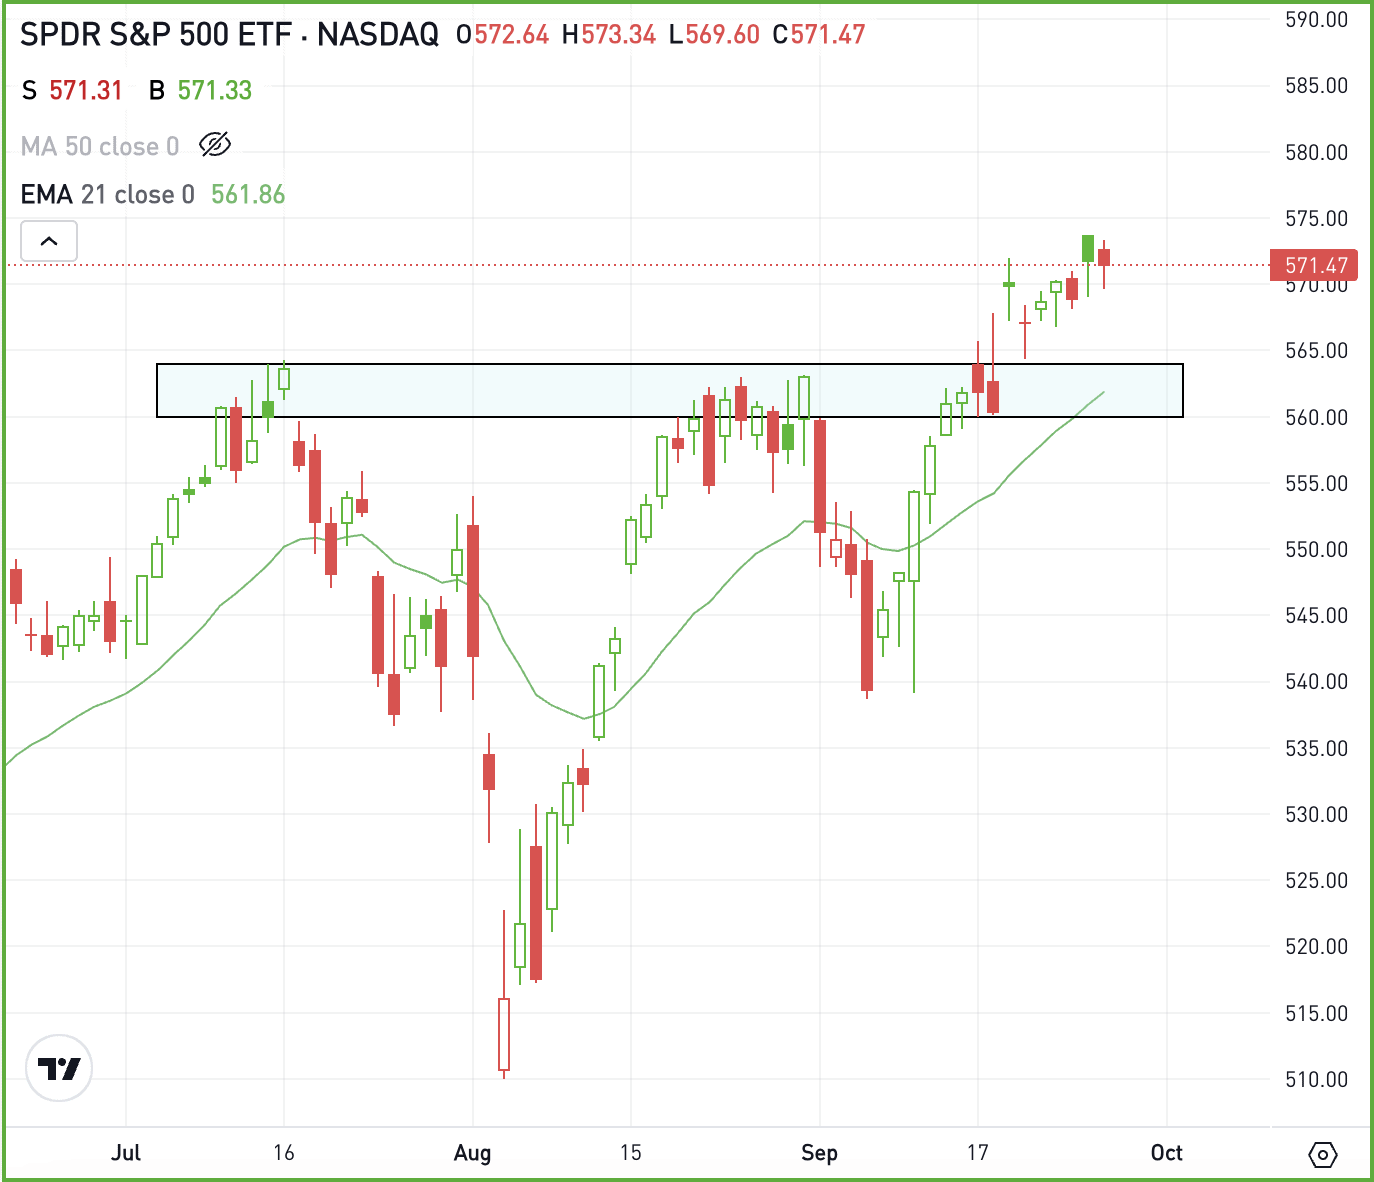Click the 590.00 price axis label
1374x1182 pixels.
(x=1316, y=20)
